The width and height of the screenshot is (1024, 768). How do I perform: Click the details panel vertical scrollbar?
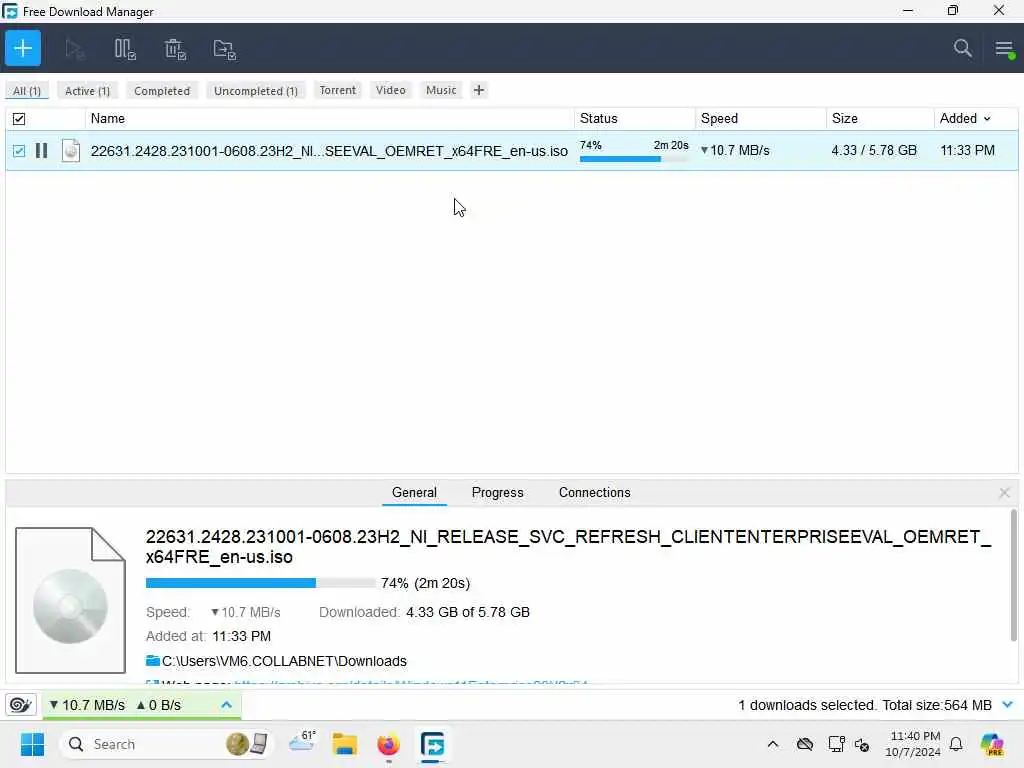point(1014,575)
